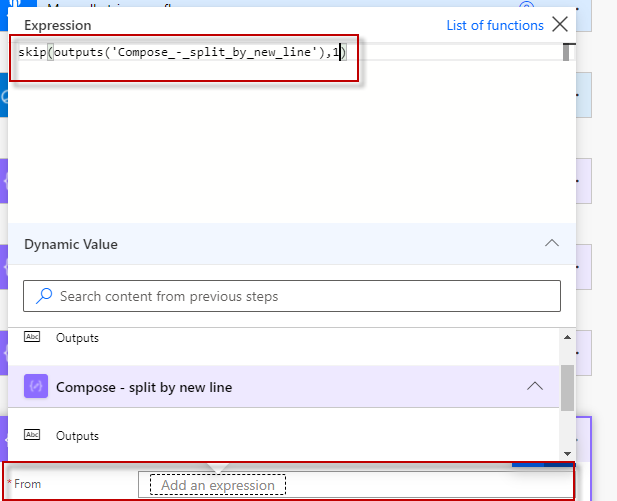
Task: Click the scroll-down arrow of the dynamic content list
Action: pos(567,453)
